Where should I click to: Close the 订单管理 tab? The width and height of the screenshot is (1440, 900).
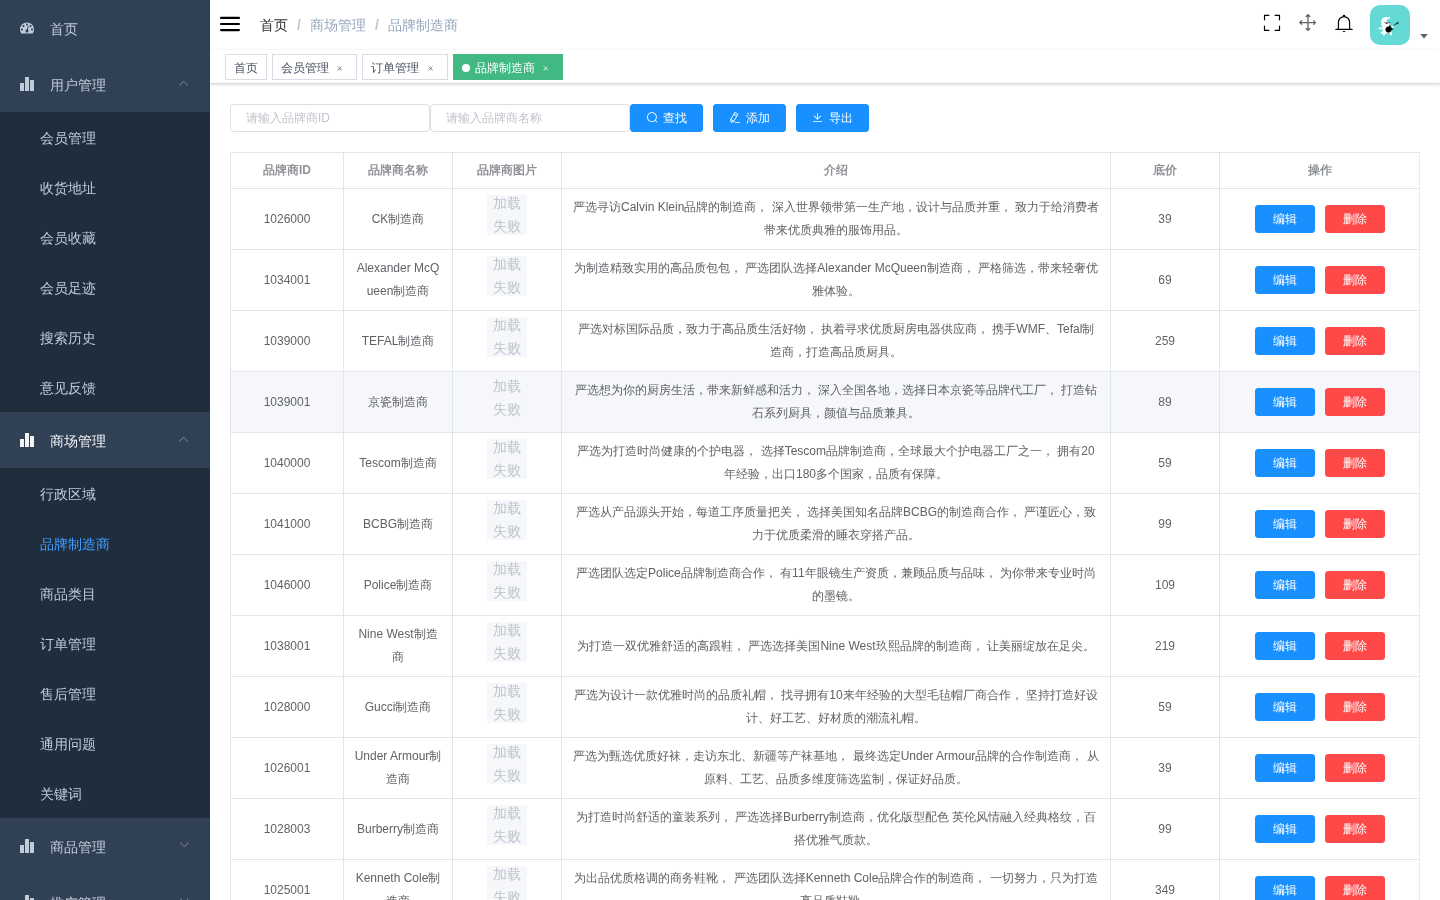[x=431, y=68]
